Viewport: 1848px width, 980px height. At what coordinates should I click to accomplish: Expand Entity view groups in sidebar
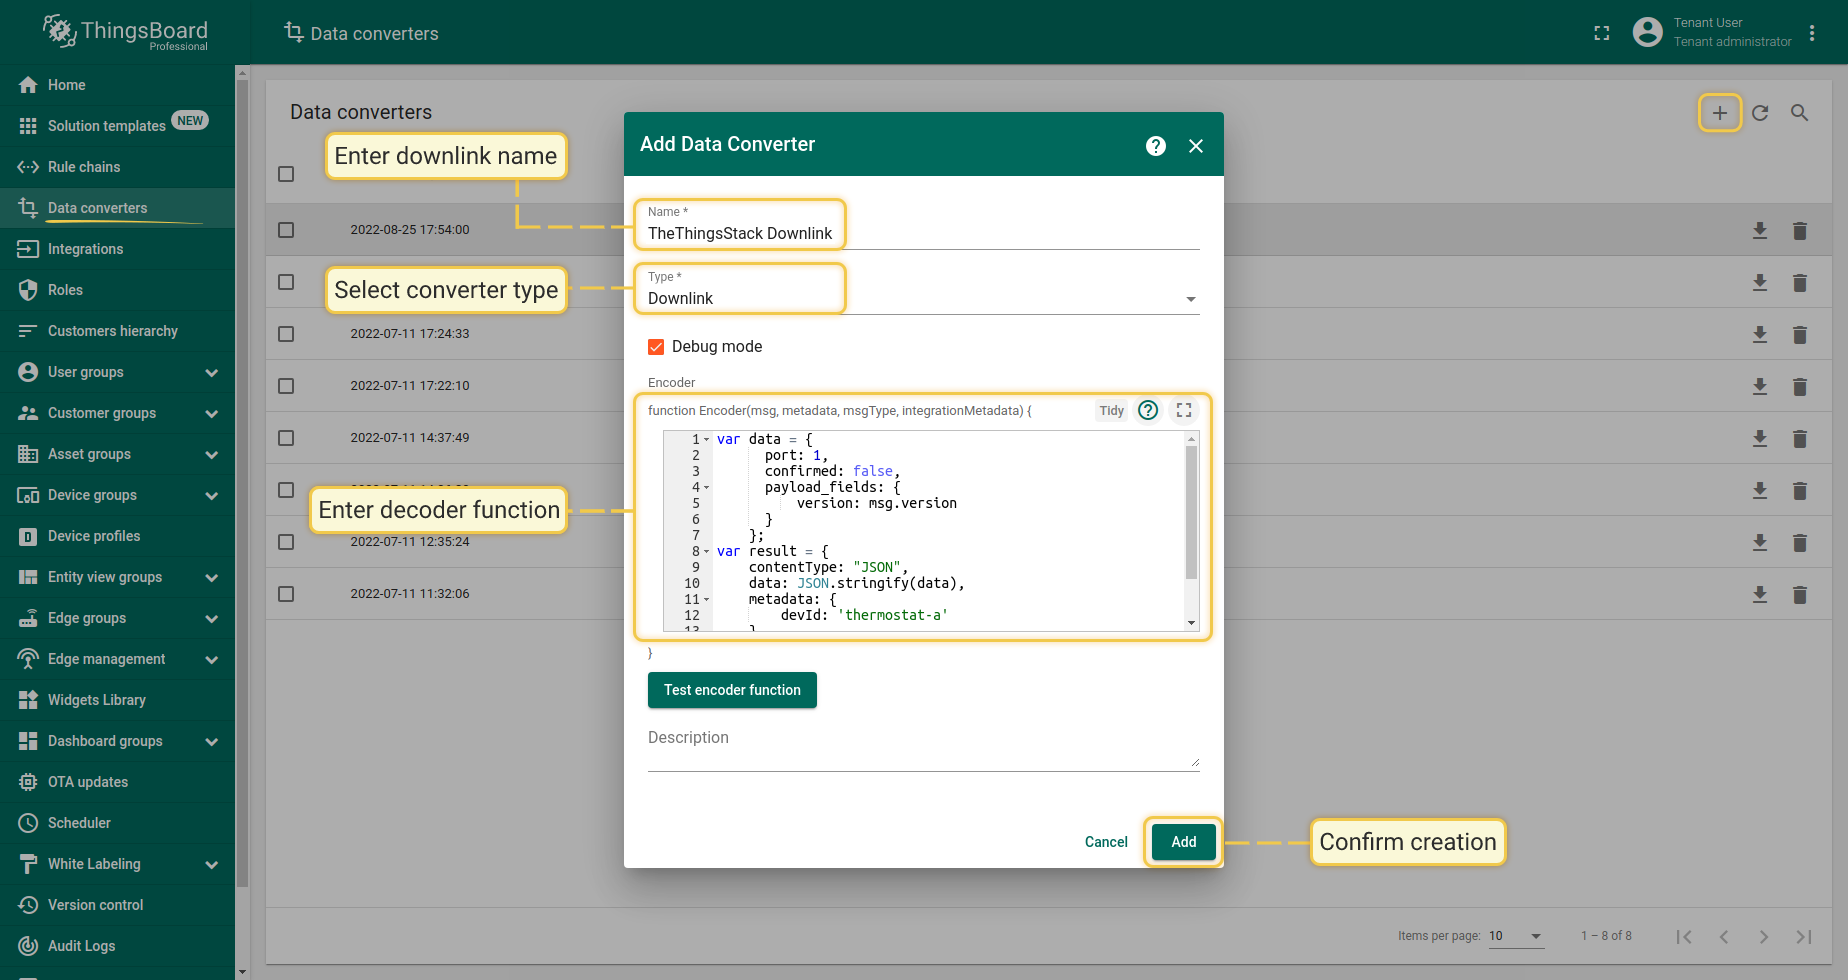212,578
